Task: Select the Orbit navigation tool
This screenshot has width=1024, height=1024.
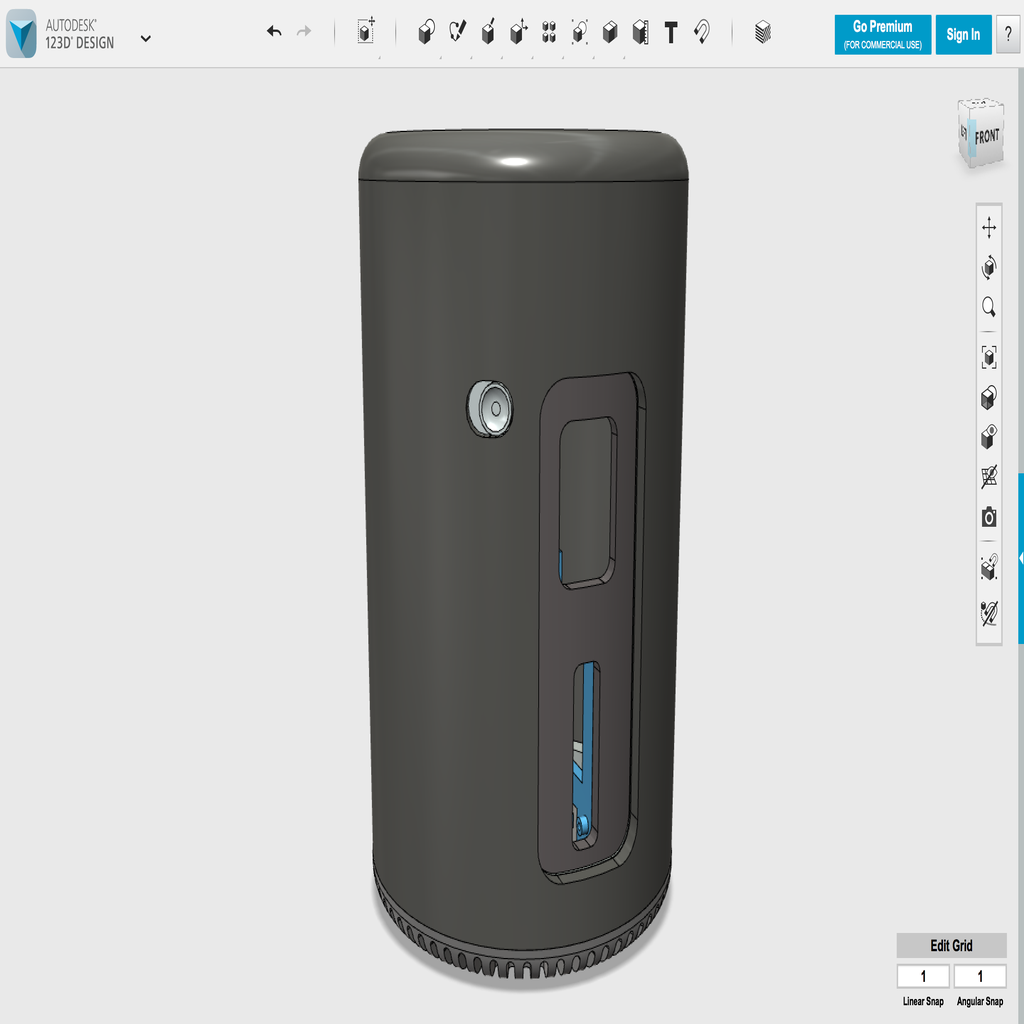Action: tap(989, 268)
